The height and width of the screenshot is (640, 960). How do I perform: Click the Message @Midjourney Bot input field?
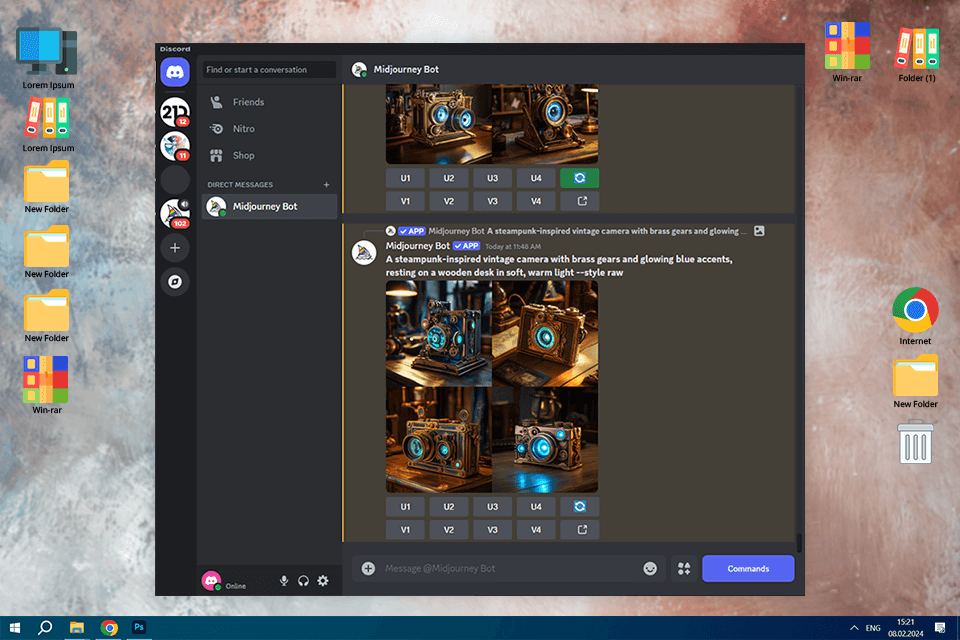coord(508,568)
